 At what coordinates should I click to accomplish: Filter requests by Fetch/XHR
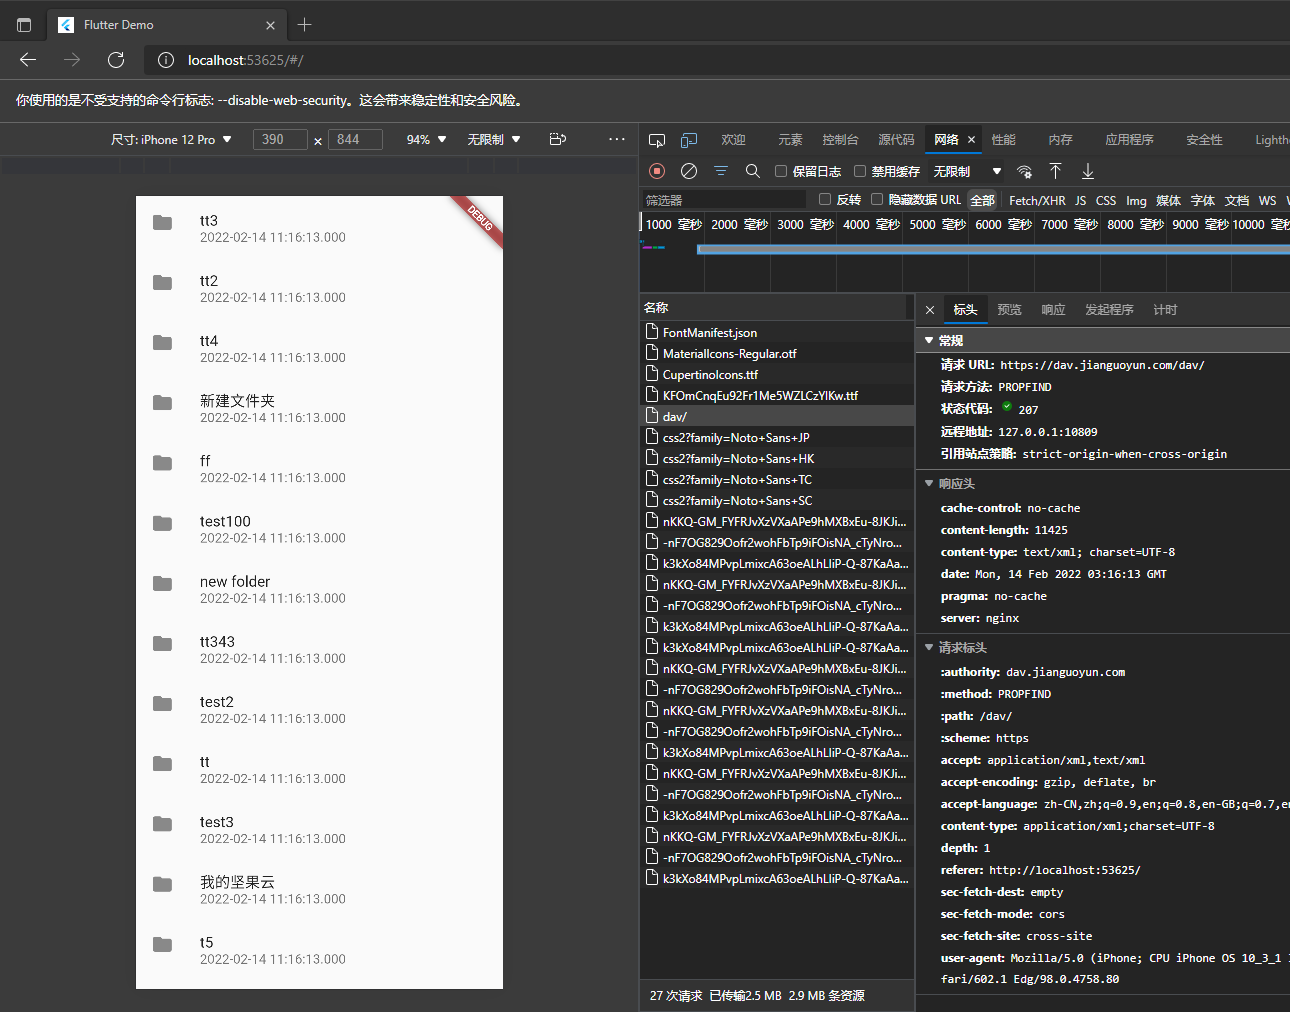click(x=1037, y=200)
